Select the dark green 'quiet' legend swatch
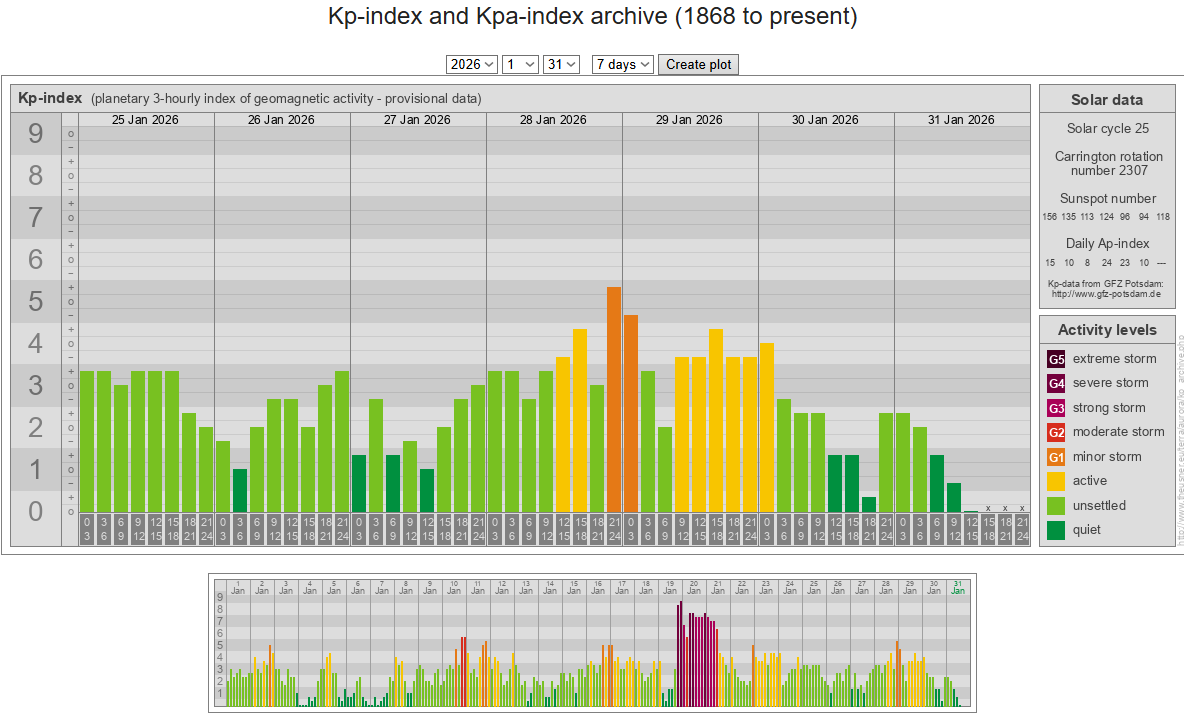Image resolution: width=1184 pixels, height=713 pixels. [1056, 530]
